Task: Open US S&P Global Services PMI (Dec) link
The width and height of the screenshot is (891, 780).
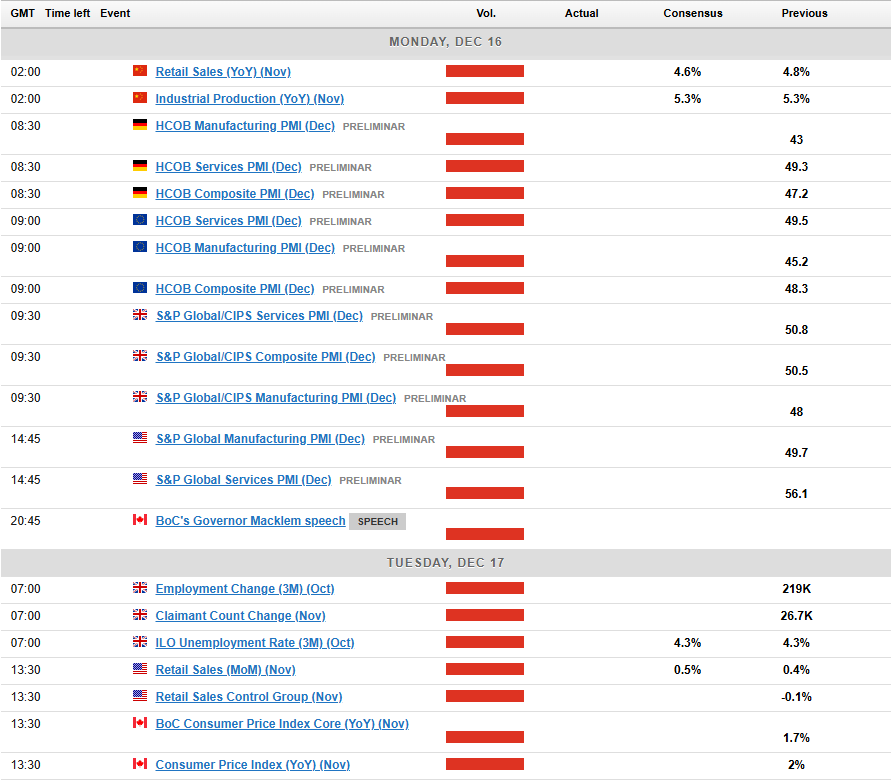Action: point(243,479)
